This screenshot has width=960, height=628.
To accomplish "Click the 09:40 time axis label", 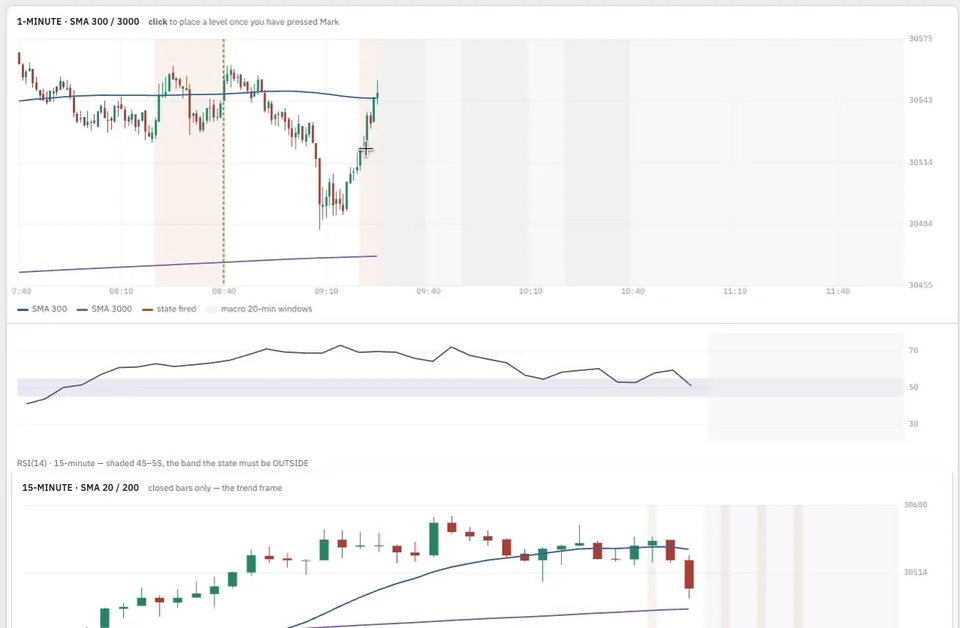I will (429, 291).
